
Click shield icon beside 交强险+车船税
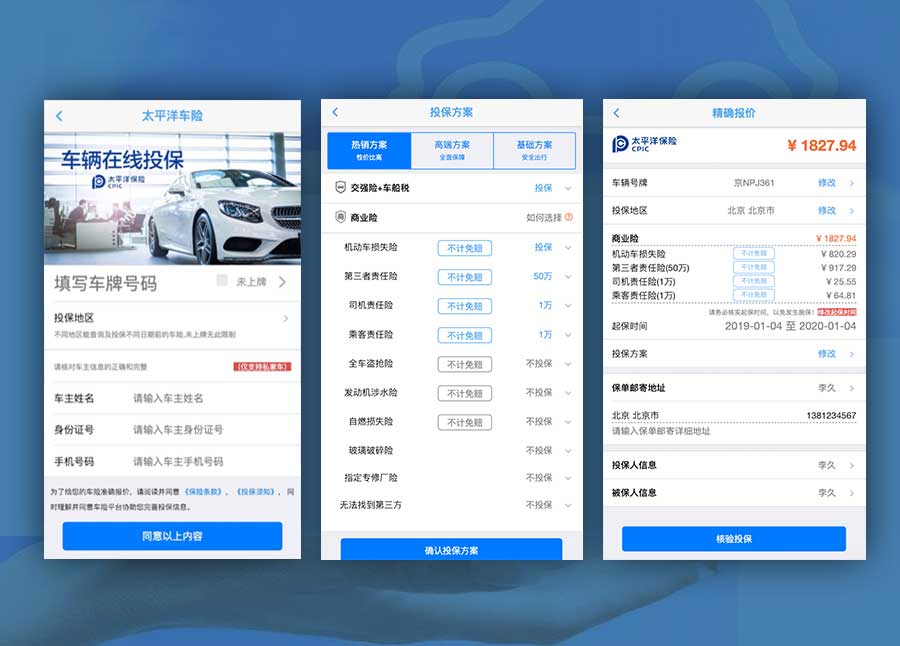click(341, 188)
